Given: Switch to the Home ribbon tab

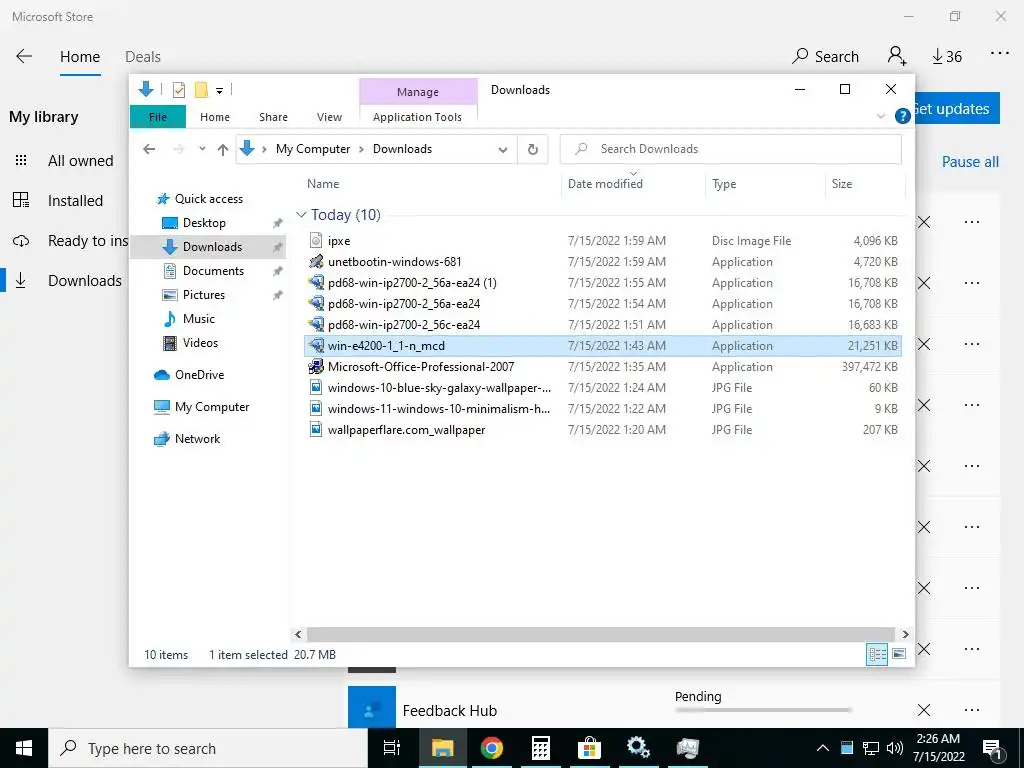Looking at the screenshot, I should 215,117.
